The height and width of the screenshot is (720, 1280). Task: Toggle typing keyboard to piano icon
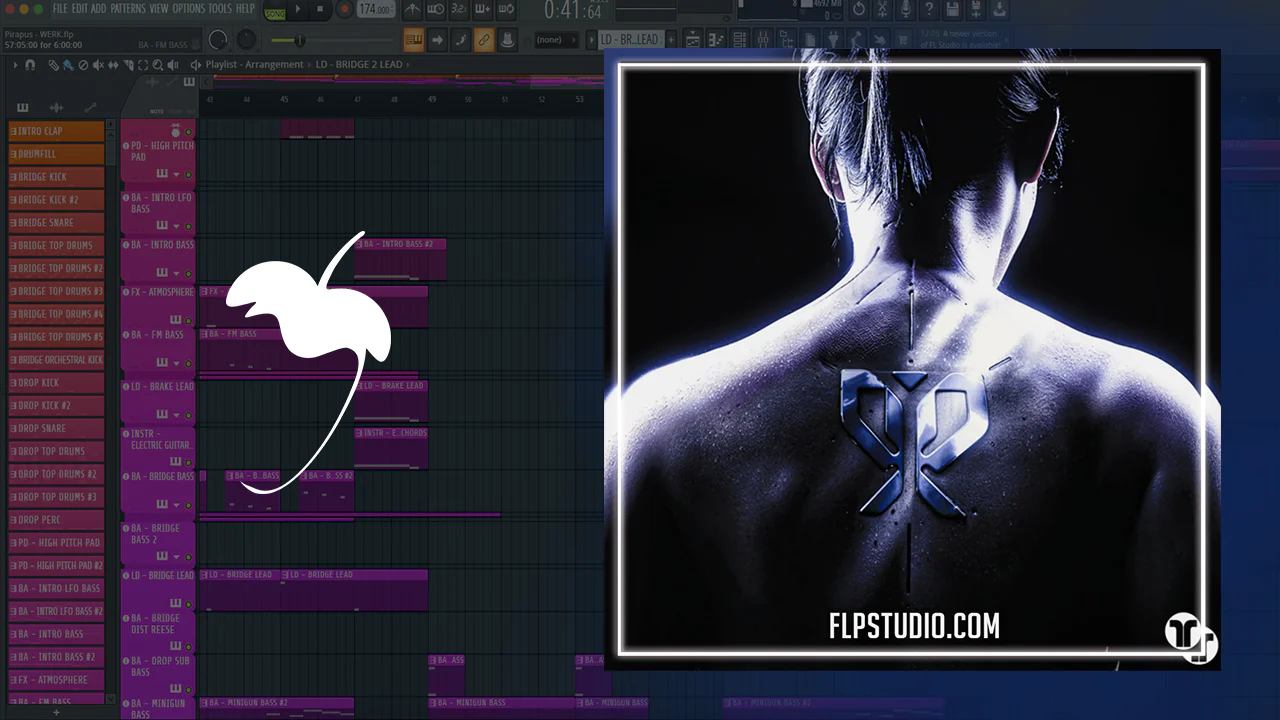coord(413,40)
